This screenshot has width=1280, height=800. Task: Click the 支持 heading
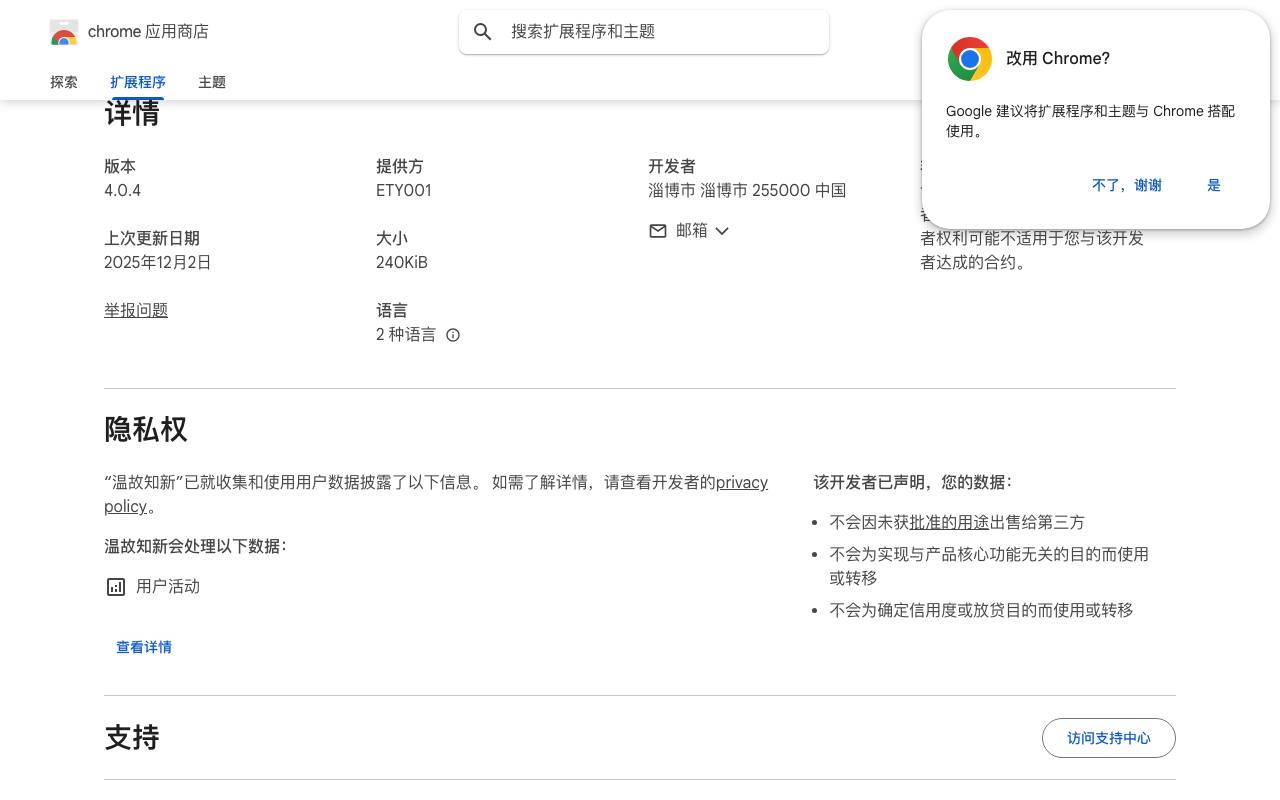click(x=132, y=738)
